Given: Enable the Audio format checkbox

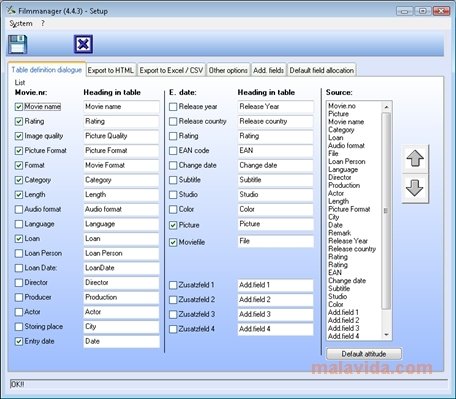Looking at the screenshot, I should pos(19,209).
